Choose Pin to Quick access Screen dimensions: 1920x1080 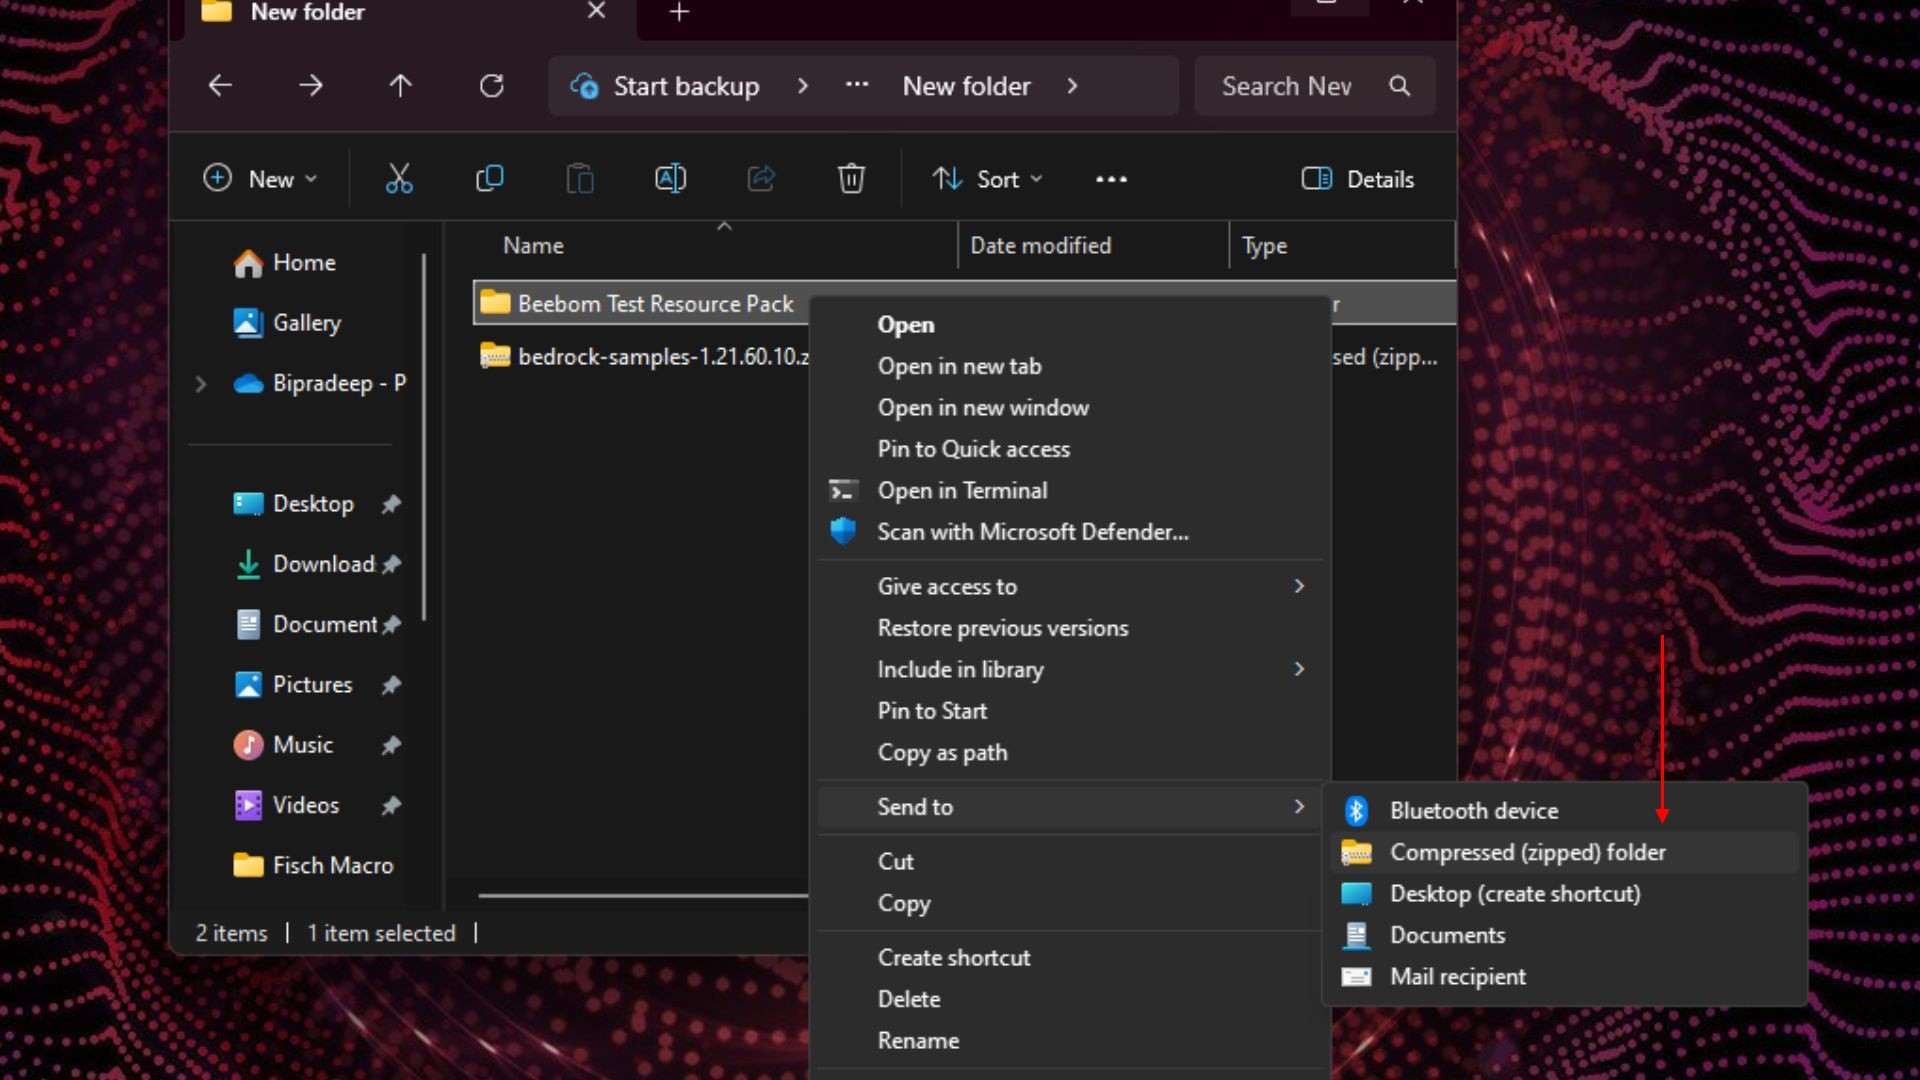click(973, 449)
